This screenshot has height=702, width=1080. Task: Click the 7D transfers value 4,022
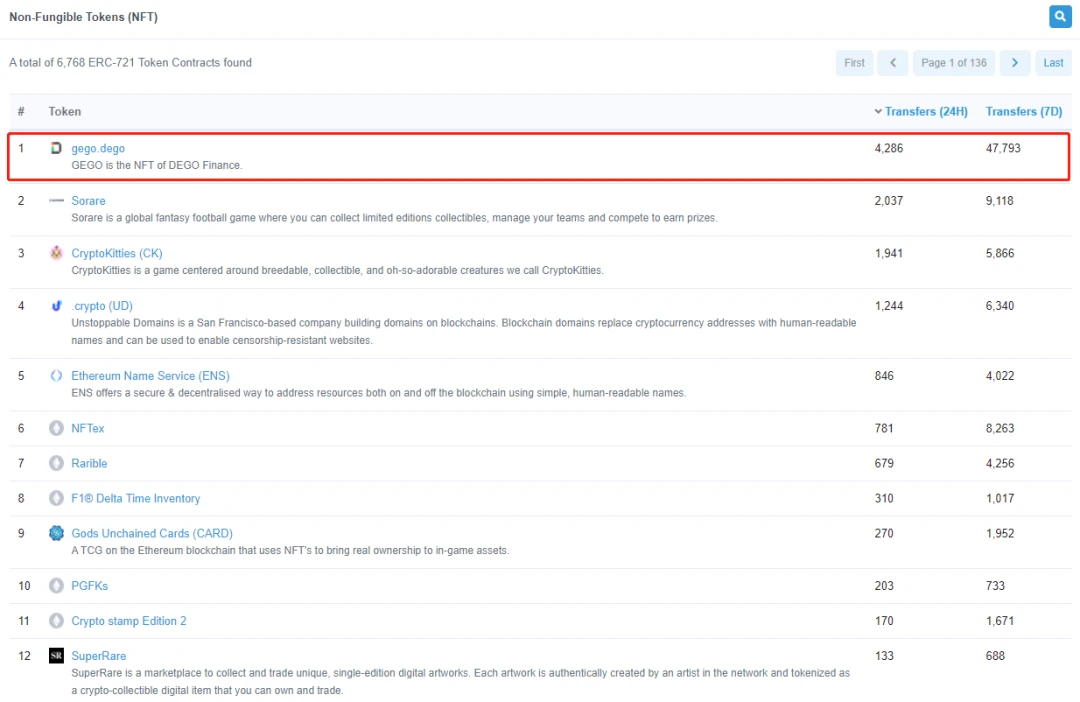pos(999,375)
